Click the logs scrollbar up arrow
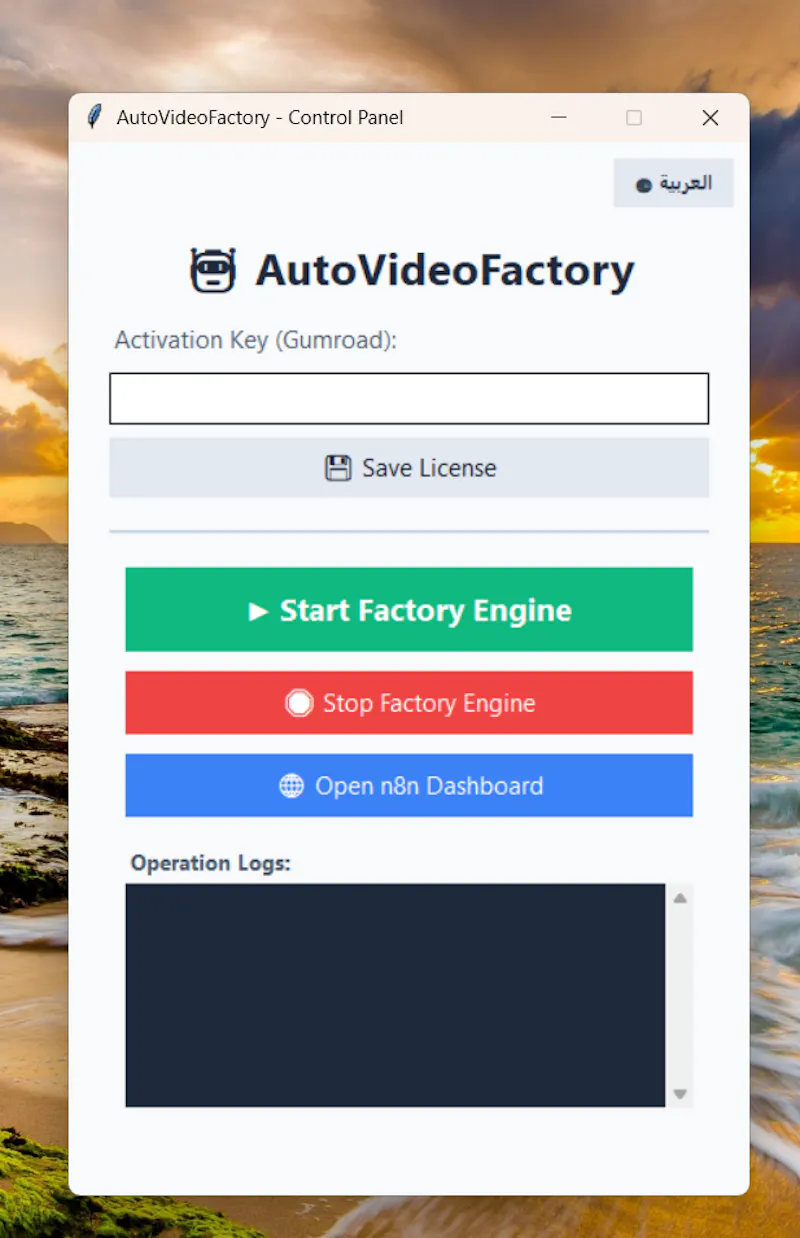800x1238 pixels. [680, 898]
